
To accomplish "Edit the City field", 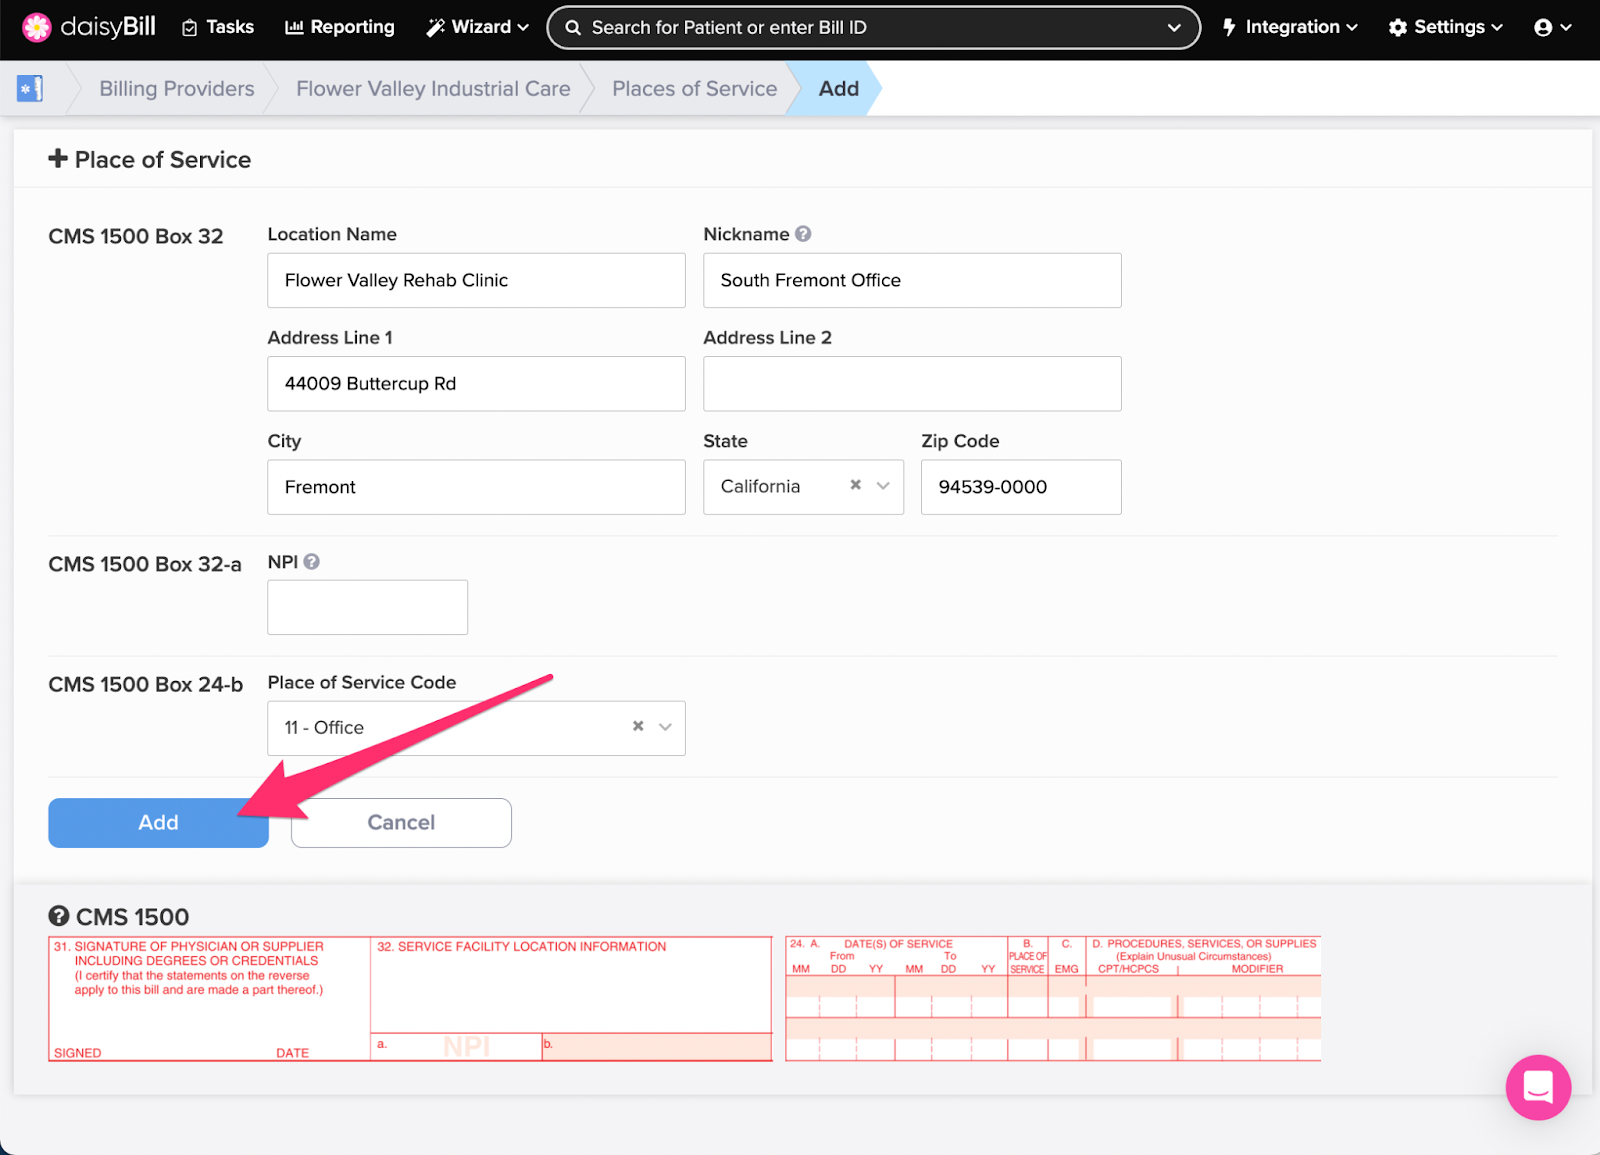I will pos(476,487).
